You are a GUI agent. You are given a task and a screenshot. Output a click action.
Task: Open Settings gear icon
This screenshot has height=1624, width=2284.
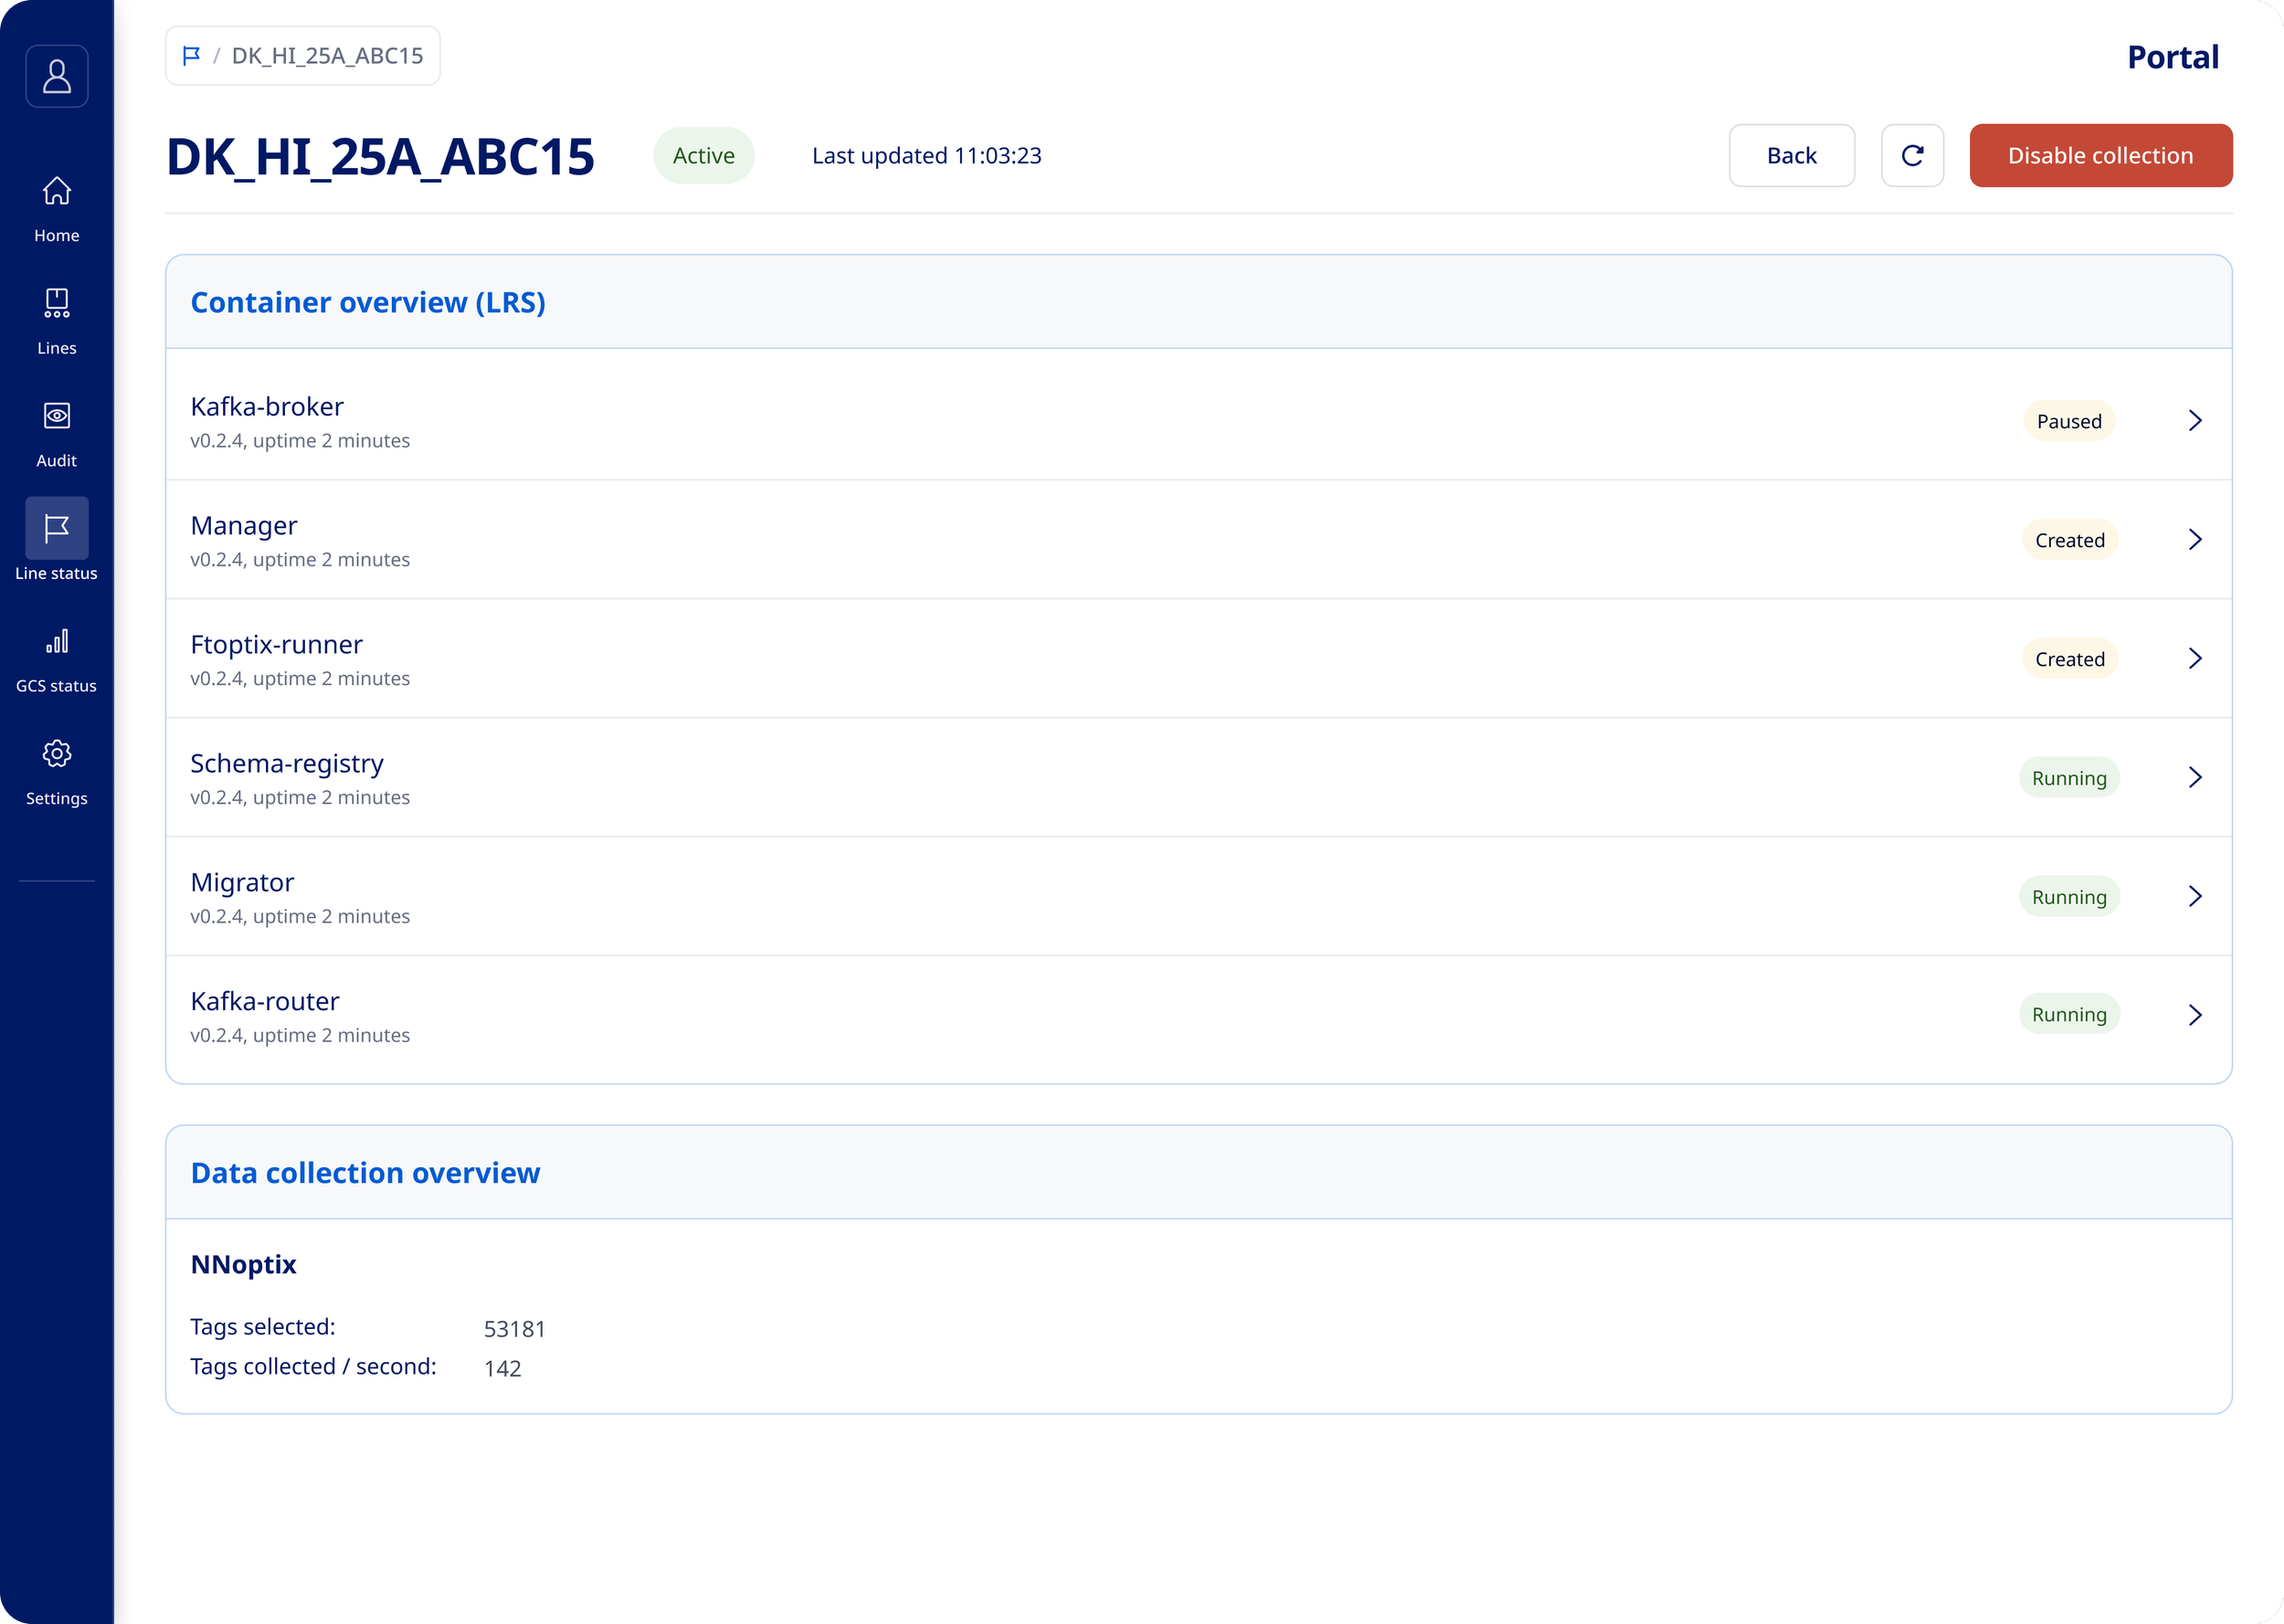(x=57, y=753)
